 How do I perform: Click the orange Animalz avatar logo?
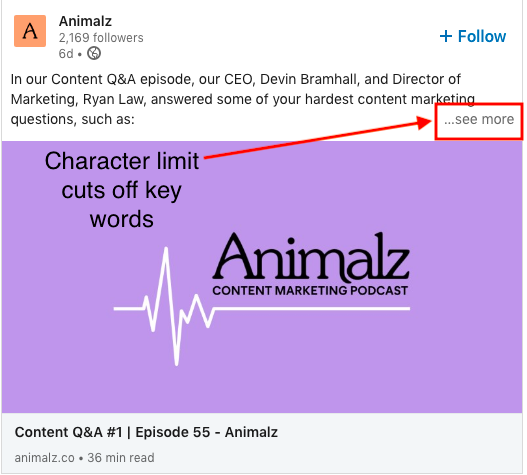click(30, 31)
